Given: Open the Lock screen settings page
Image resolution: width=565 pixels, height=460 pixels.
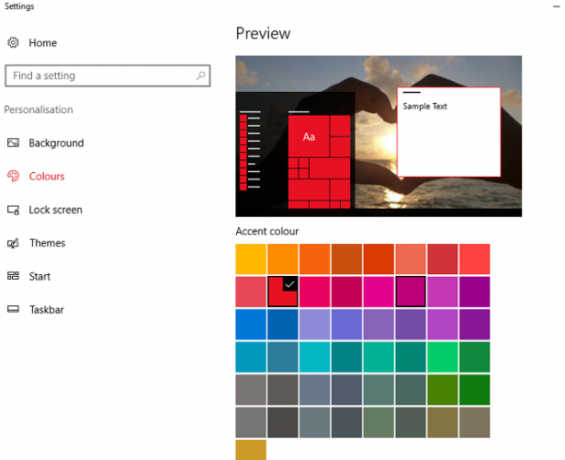Looking at the screenshot, I should [55, 210].
